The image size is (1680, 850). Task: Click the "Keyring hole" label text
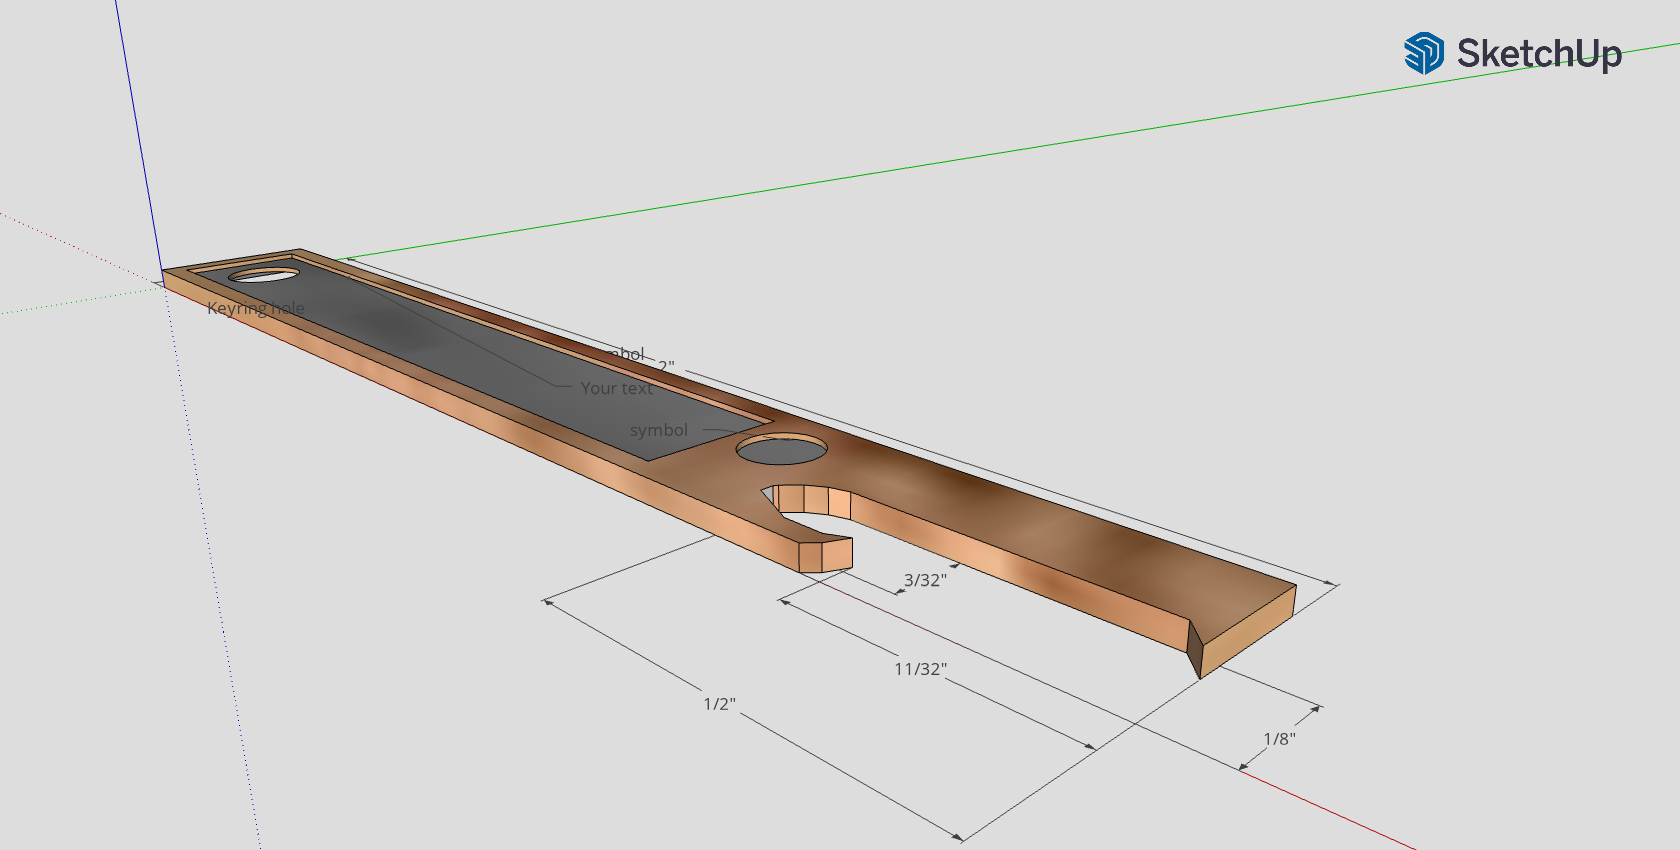tap(256, 308)
